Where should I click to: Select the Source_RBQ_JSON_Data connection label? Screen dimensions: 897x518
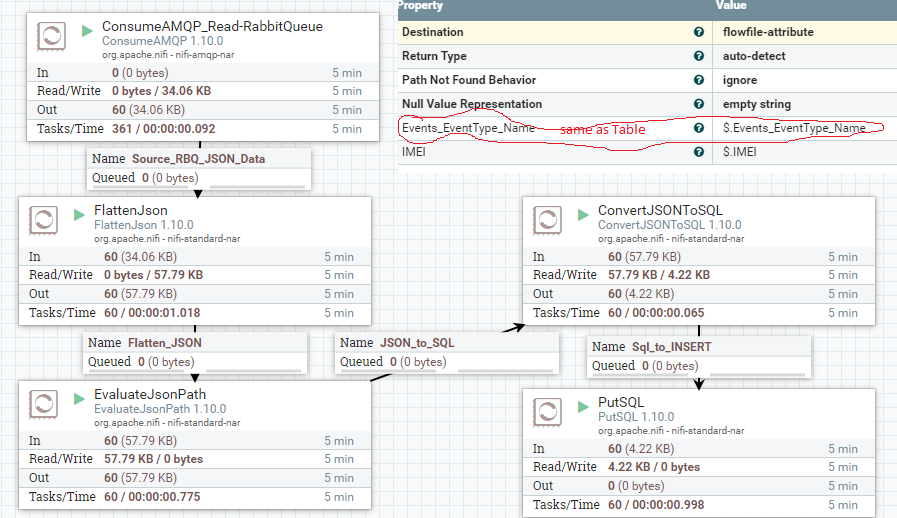(x=198, y=159)
